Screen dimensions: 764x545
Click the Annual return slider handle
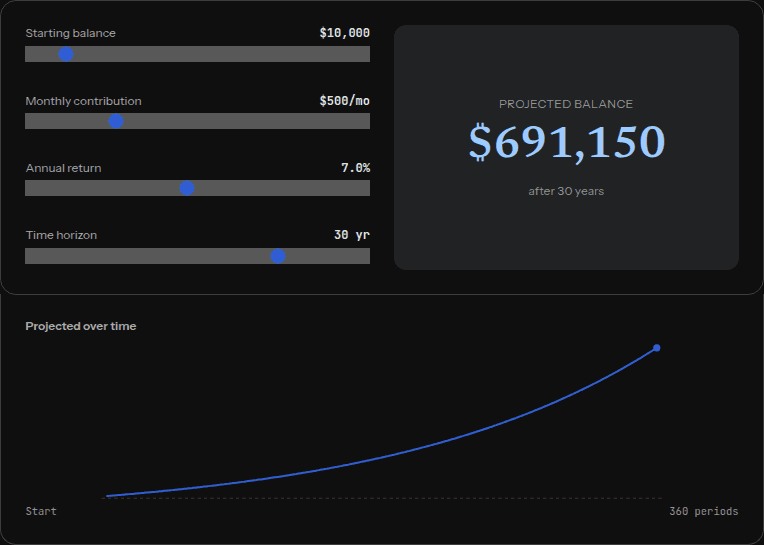187,188
